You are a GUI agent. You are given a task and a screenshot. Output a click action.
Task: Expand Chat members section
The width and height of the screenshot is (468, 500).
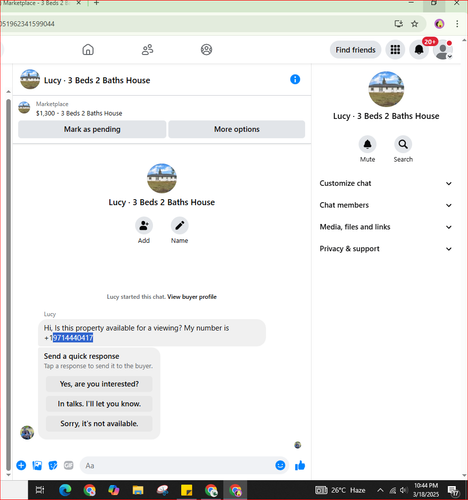point(386,205)
